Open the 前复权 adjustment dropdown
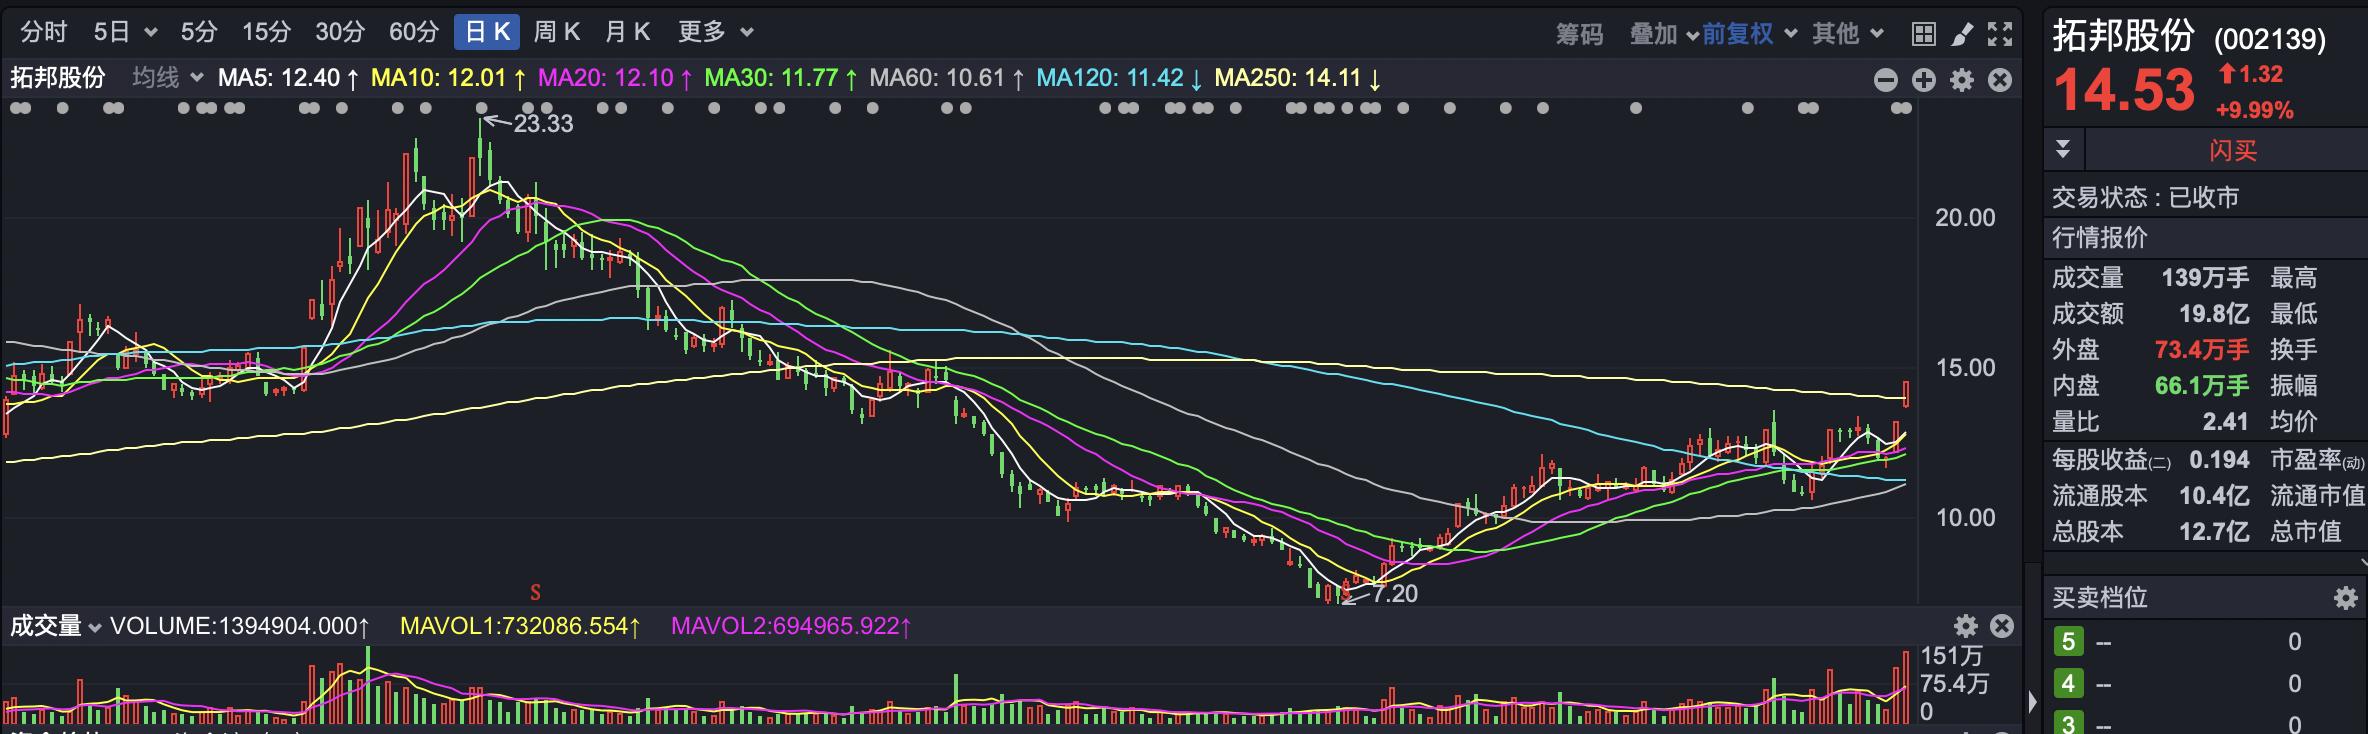Viewport: 2368px width, 734px height. 1748,34
